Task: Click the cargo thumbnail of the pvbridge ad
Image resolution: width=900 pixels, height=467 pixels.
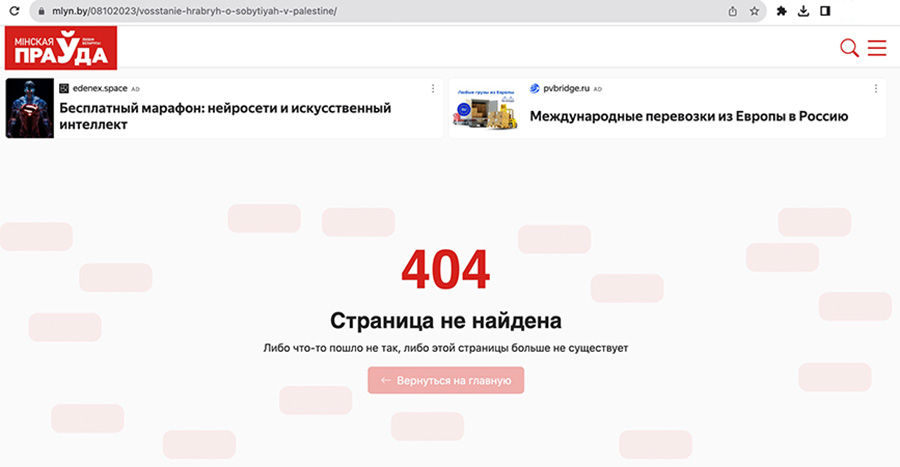Action: click(x=485, y=108)
